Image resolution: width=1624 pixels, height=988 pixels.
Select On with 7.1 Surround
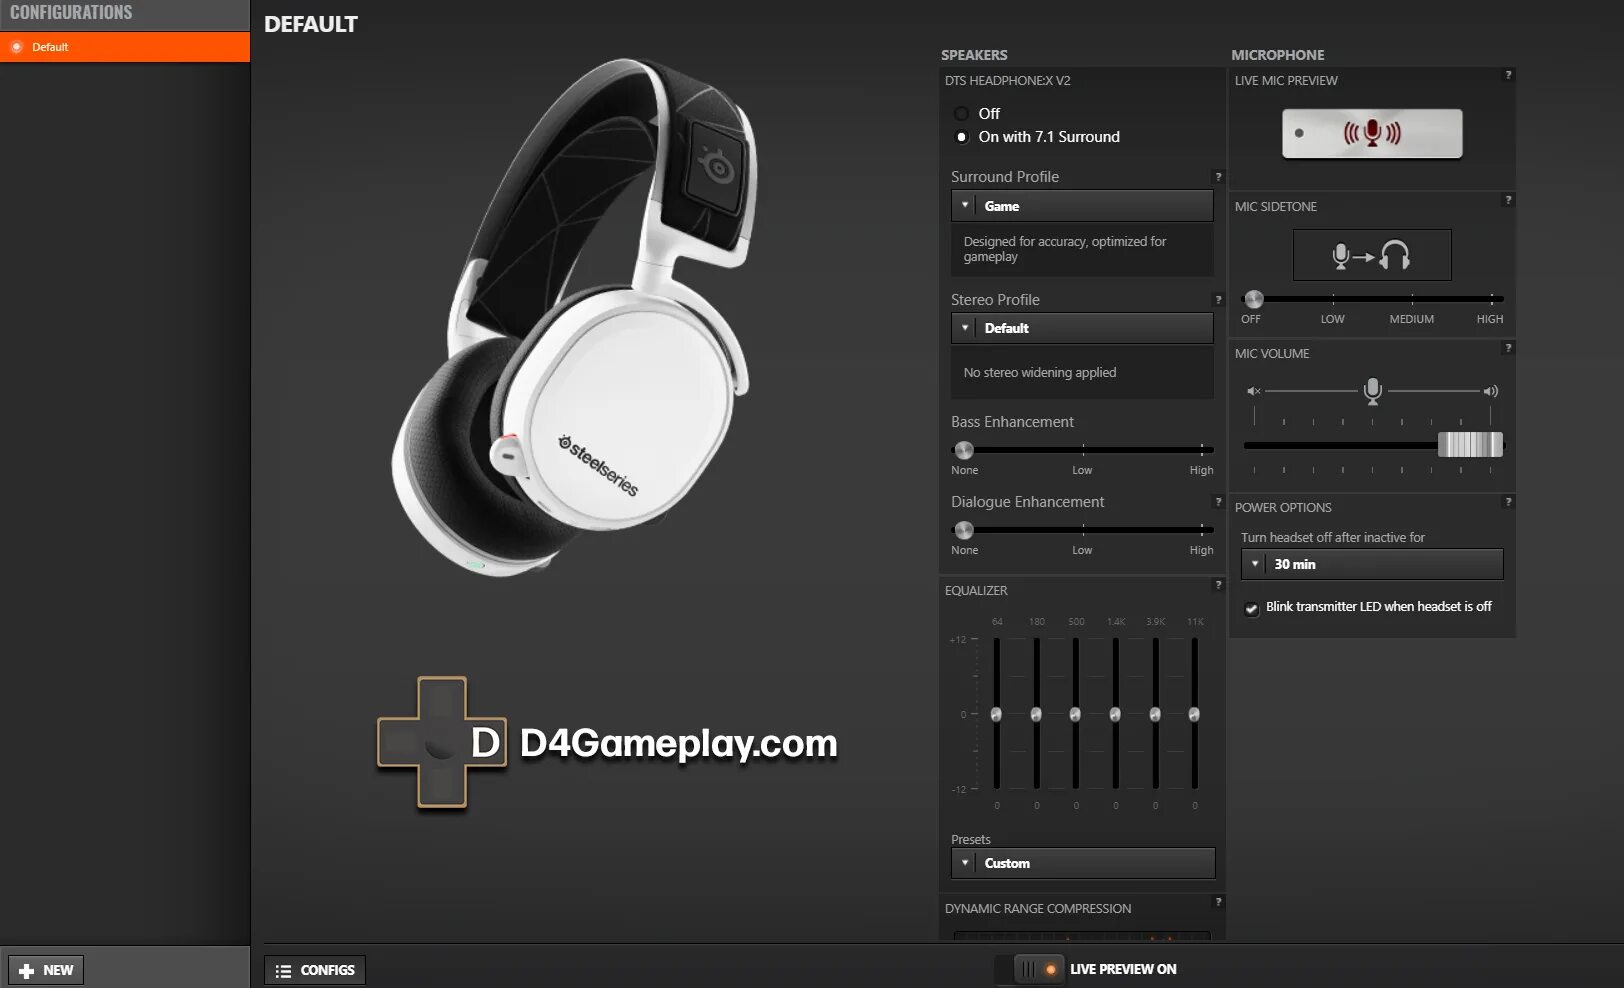[961, 137]
